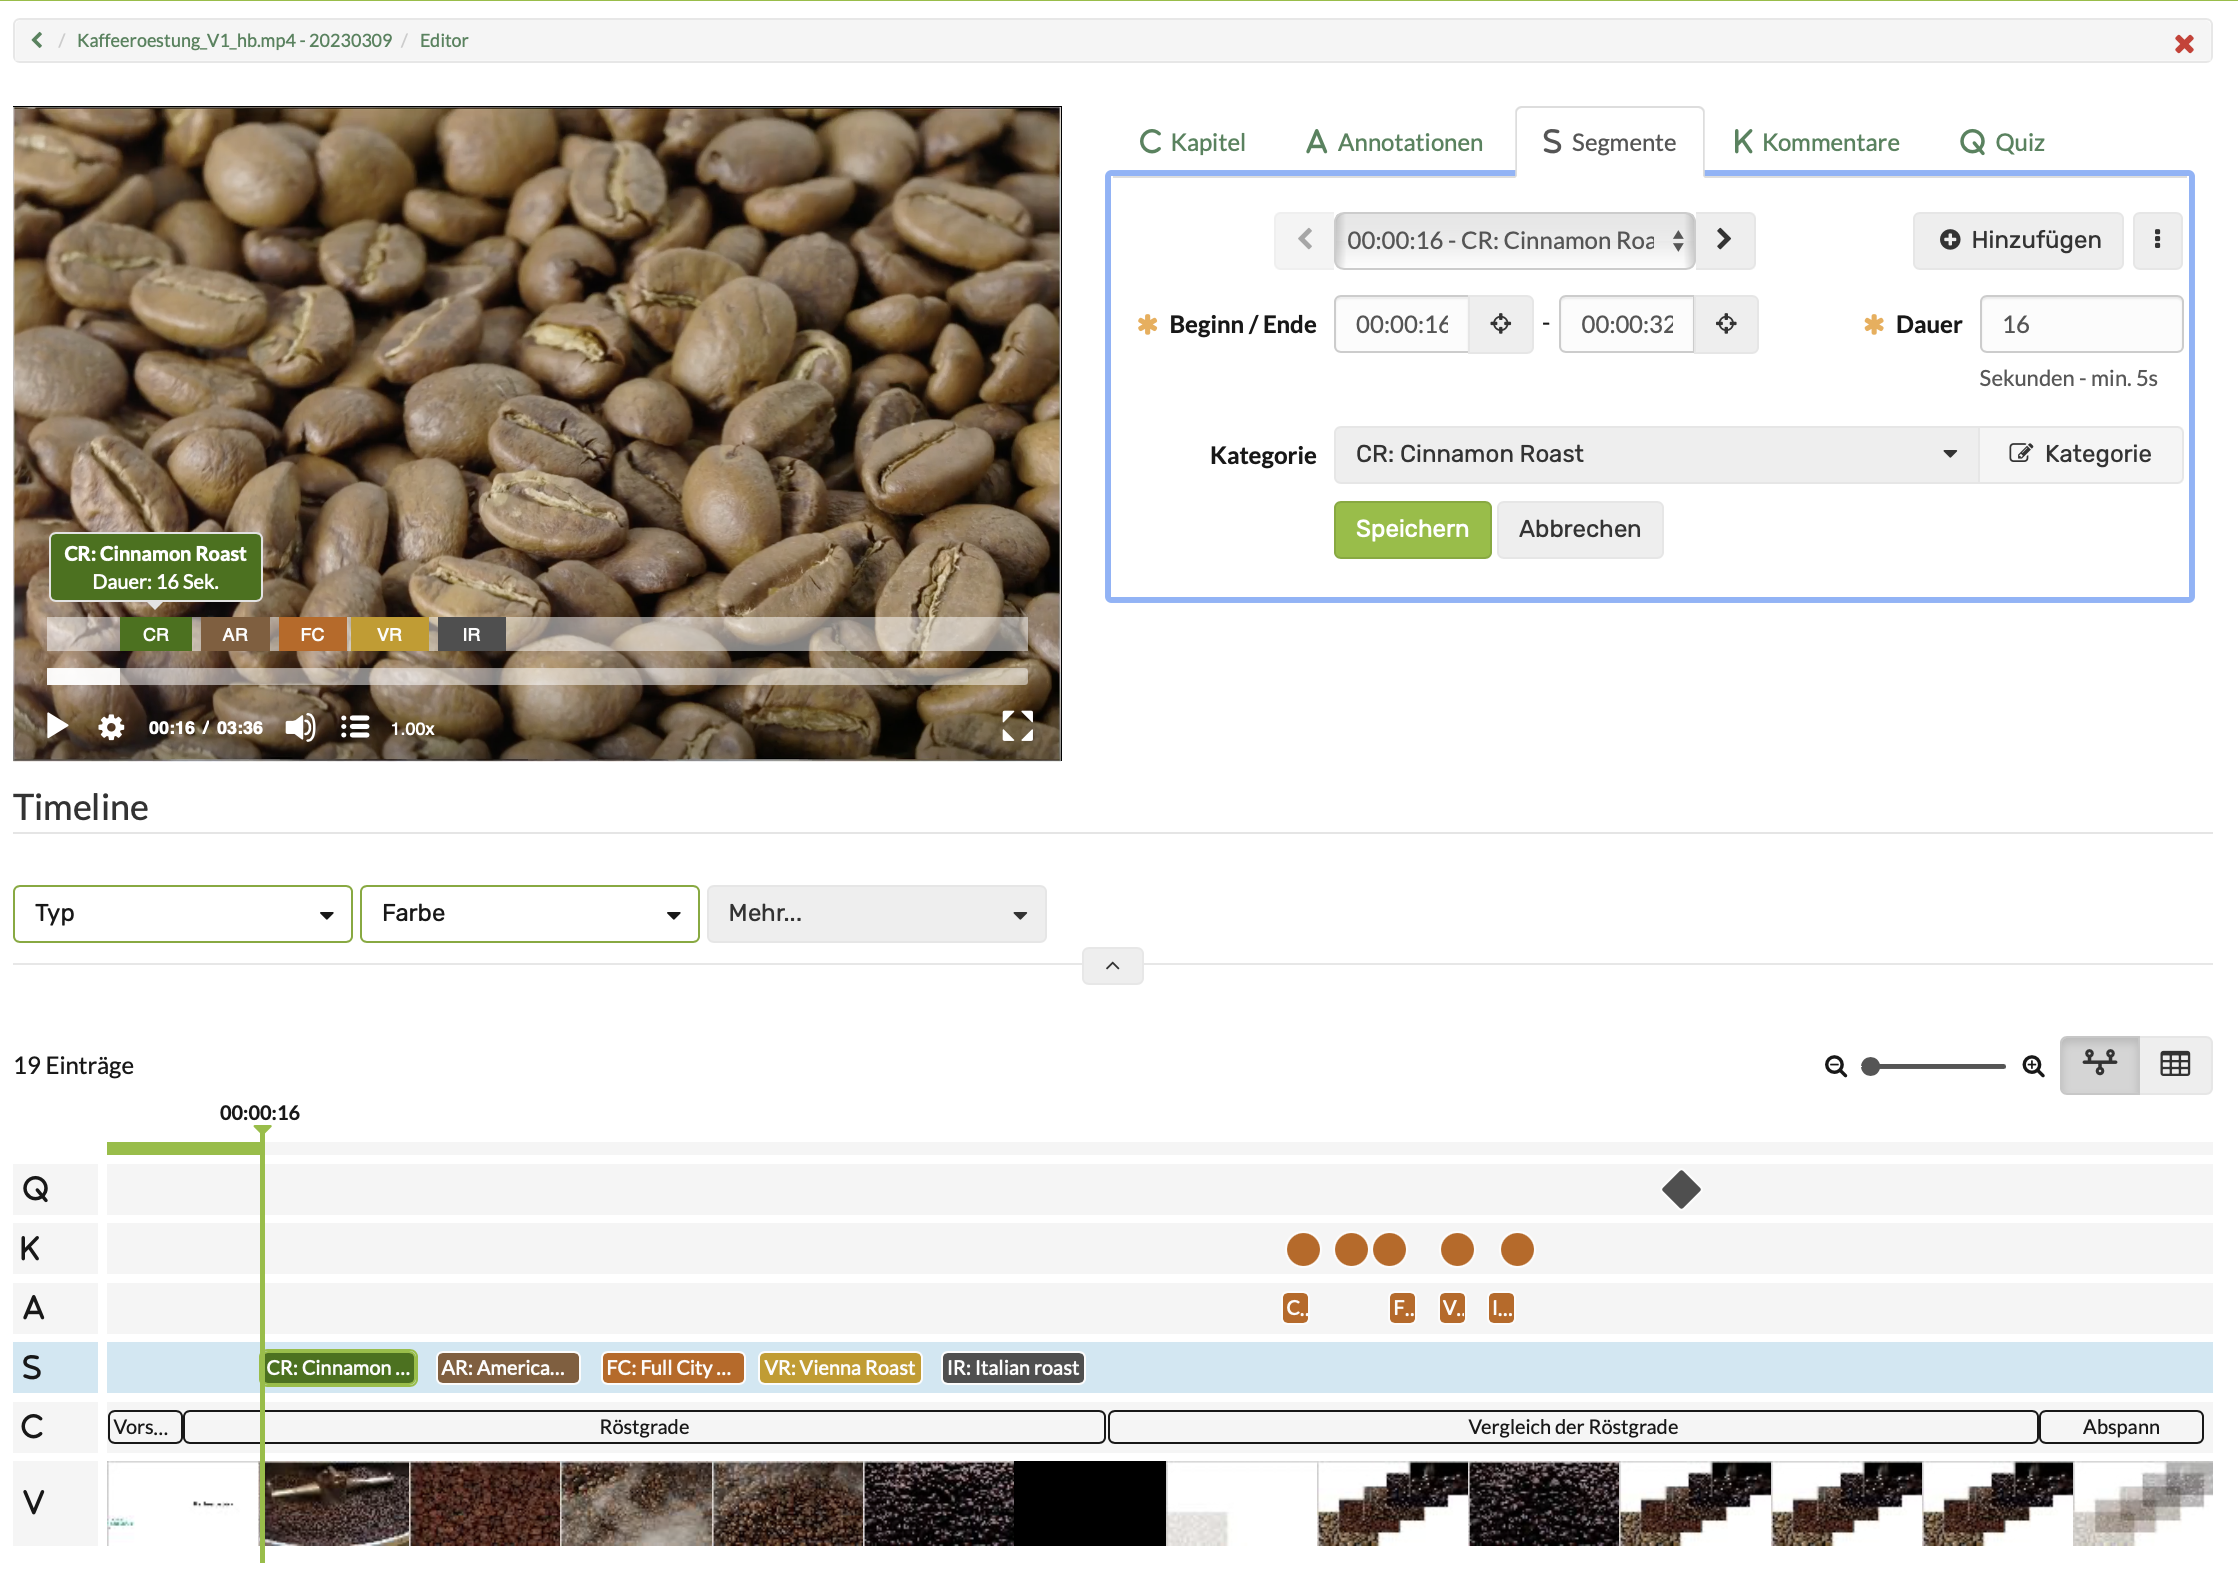Screen dimensions: 2238x1572
Task: Adjust the timeline zoom slider
Action: pos(1870,1066)
